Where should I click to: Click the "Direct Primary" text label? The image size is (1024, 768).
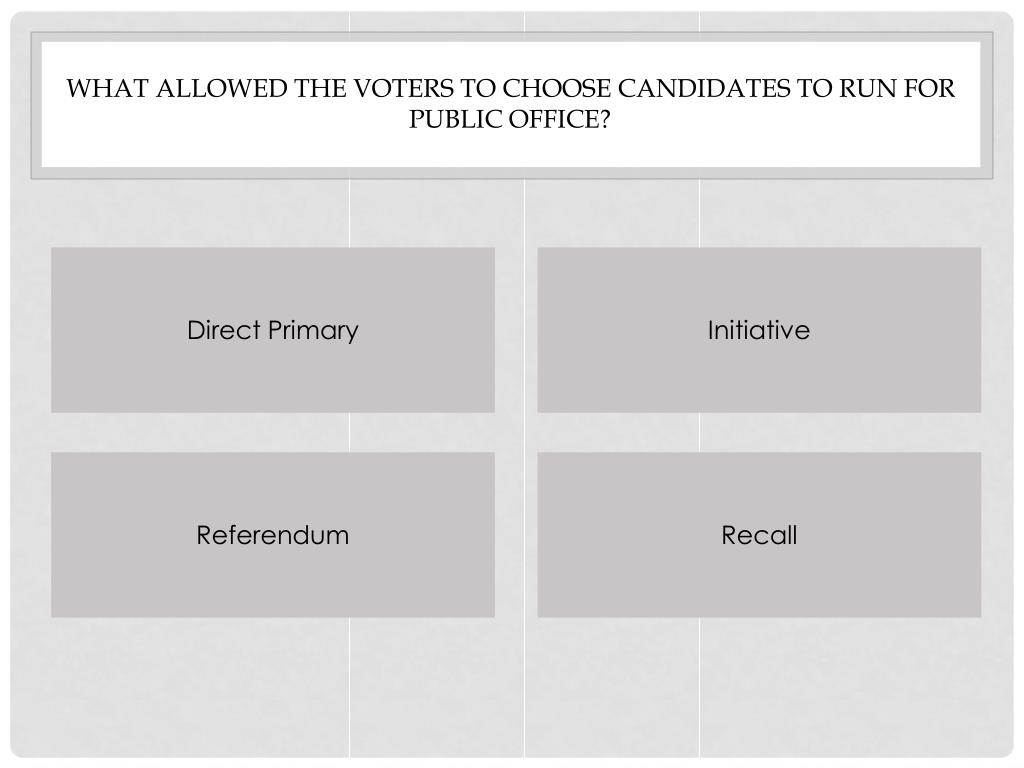coord(273,330)
